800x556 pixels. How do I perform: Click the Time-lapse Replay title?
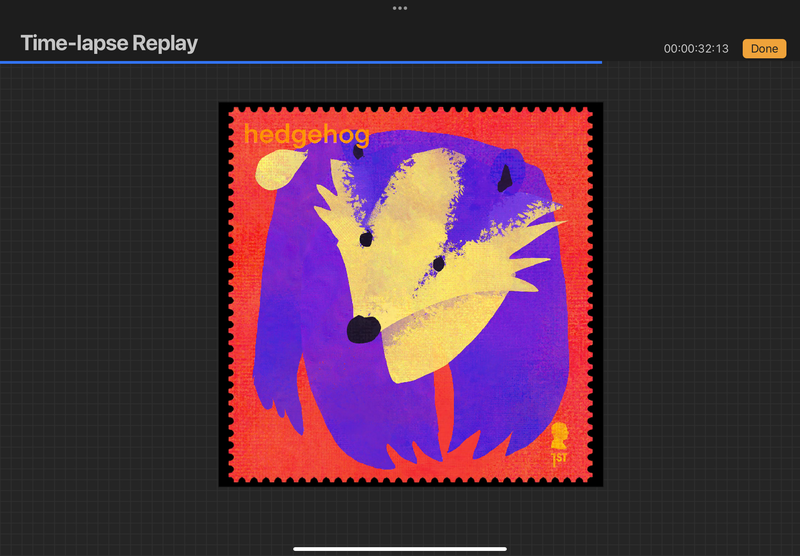tap(109, 43)
